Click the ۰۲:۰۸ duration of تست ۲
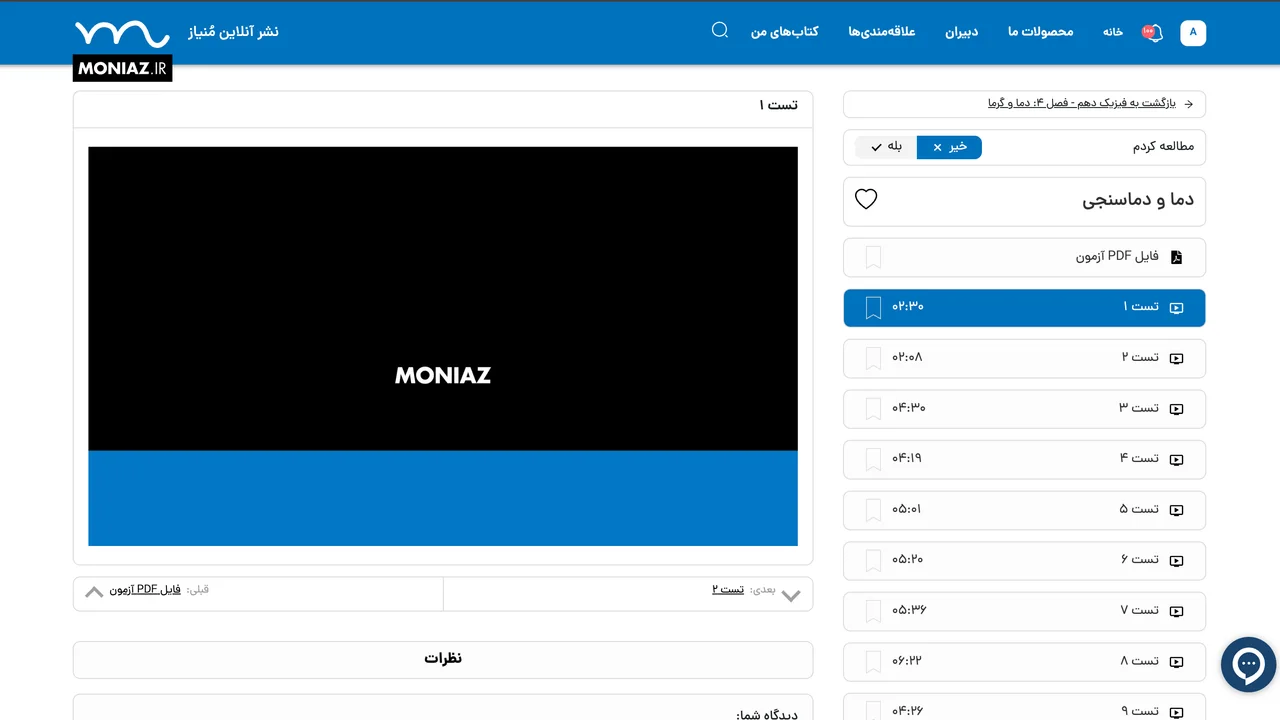Viewport: 1280px width, 720px height. click(x=907, y=357)
